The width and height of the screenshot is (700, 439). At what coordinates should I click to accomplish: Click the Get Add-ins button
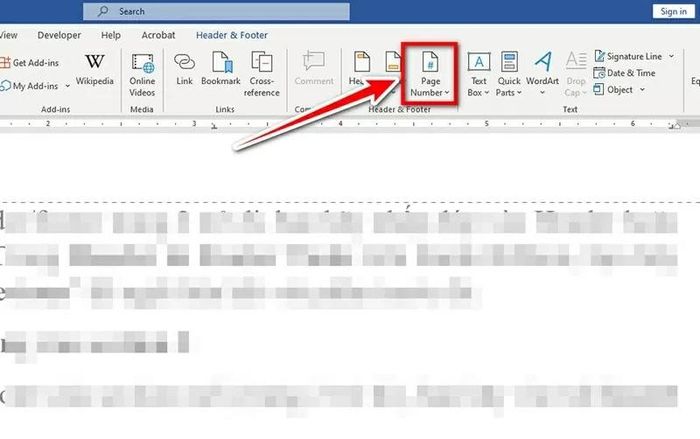[30, 63]
